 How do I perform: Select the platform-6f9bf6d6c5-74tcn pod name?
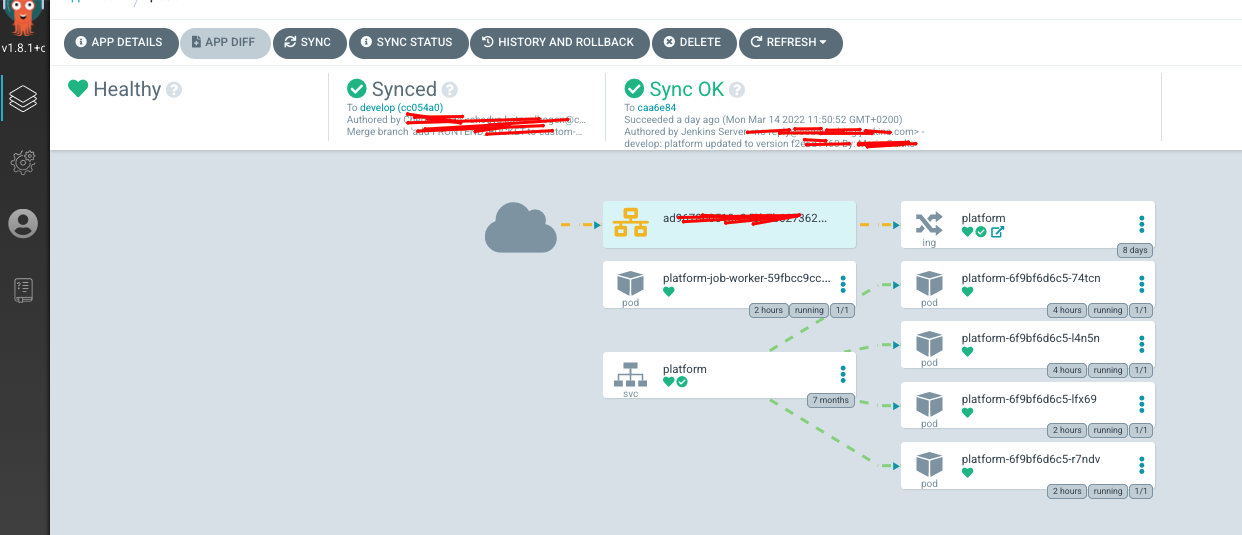pos(1031,278)
